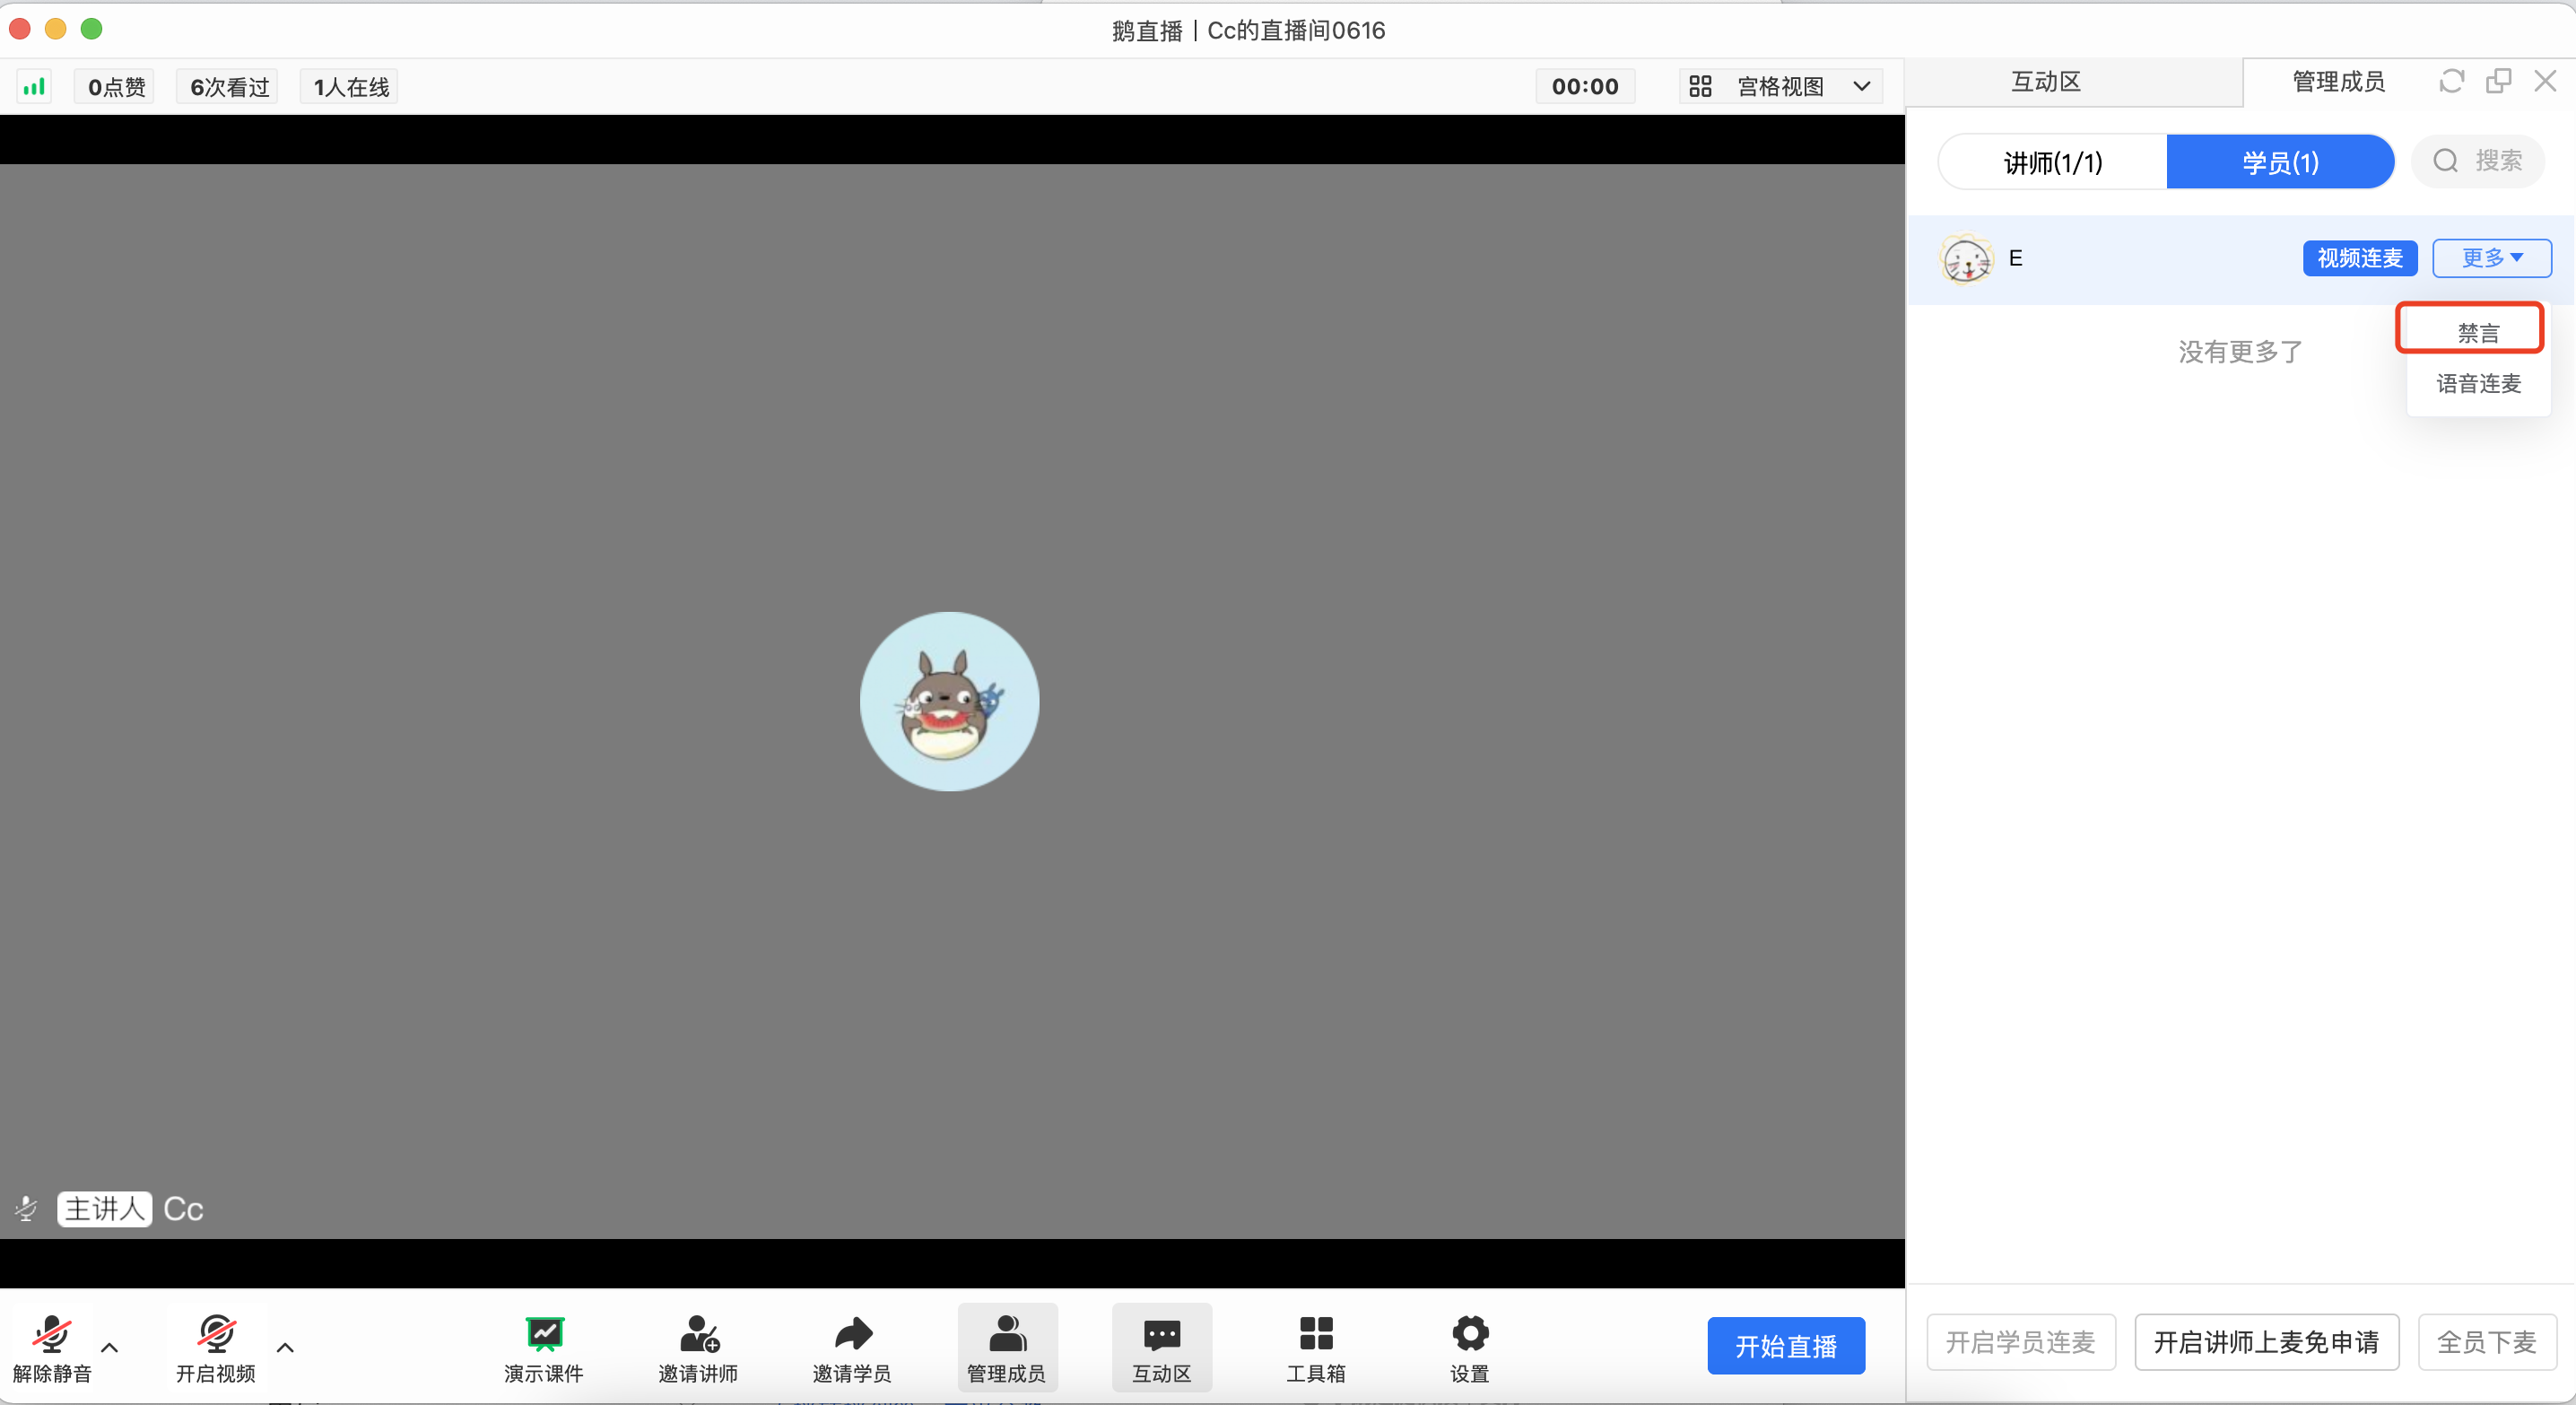Choose 禁言 from the dropdown menu
The image size is (2576, 1405).
click(2478, 332)
